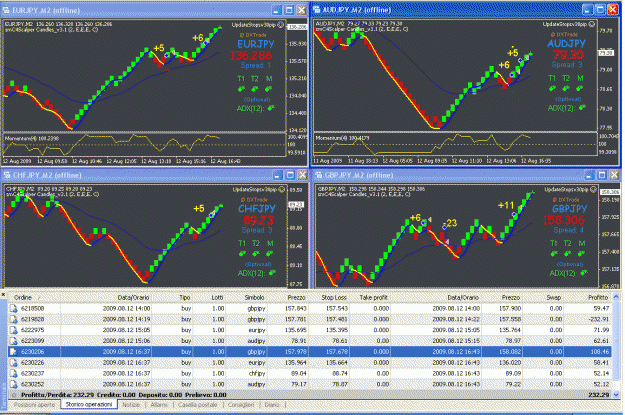625x415 pixels.
Task: Click the -23 trade label on the GBPJPY chart
Action: (450, 222)
